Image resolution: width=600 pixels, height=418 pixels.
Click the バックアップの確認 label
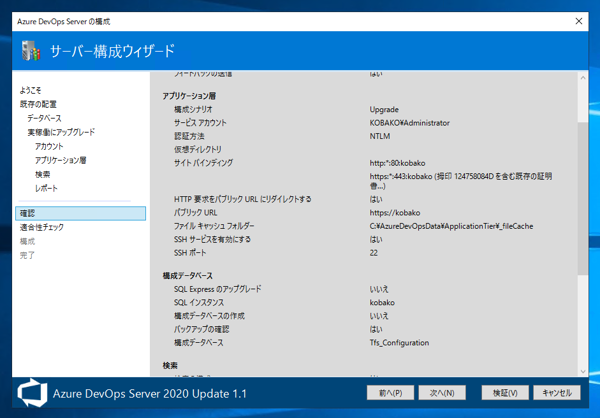click(x=202, y=329)
